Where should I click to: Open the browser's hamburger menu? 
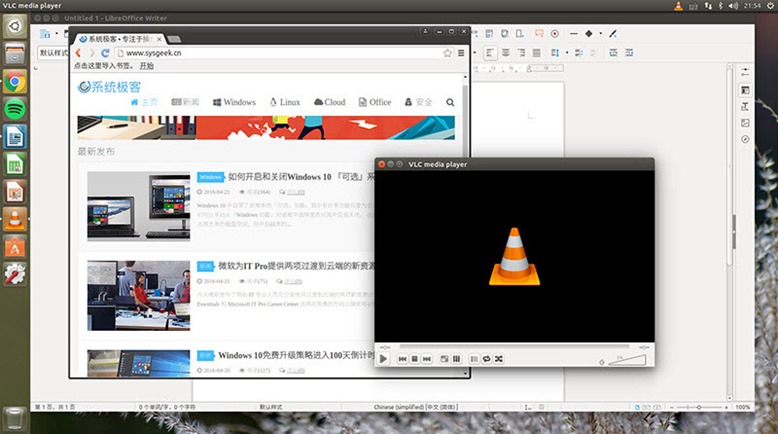point(461,53)
